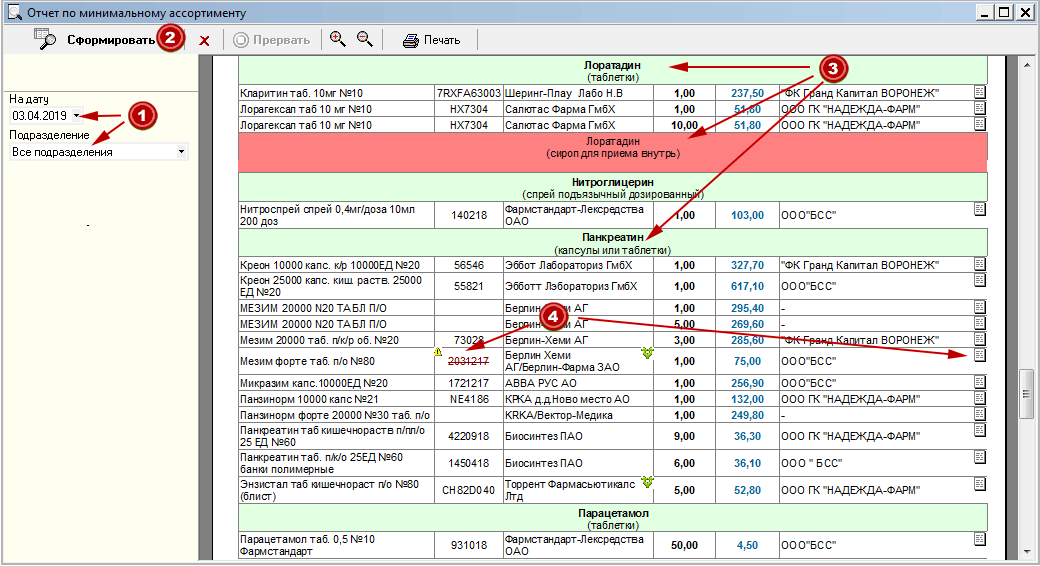Click the vertical scrollbar thumb

coord(1027,393)
